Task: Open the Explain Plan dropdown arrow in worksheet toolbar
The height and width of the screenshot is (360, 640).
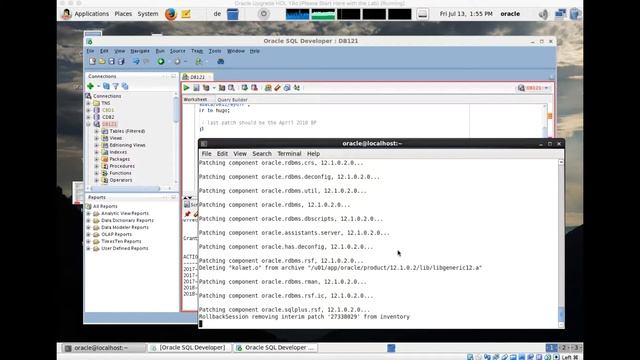Action: tap(213, 88)
